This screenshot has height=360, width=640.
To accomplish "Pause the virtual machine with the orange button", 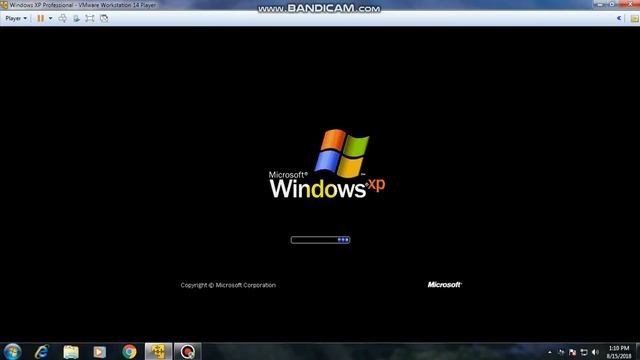I will click(40, 18).
